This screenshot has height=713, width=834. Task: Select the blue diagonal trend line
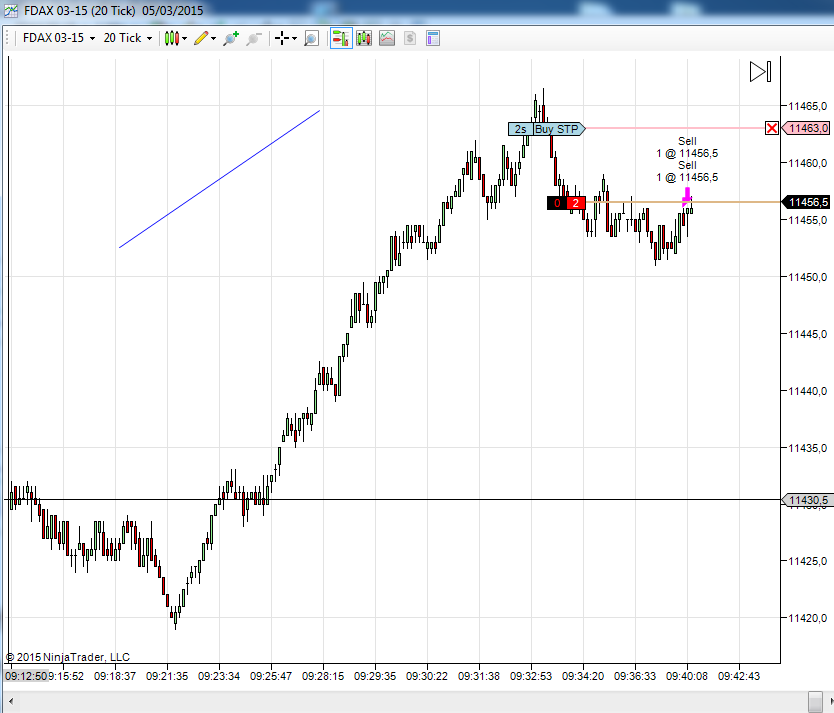coord(220,179)
